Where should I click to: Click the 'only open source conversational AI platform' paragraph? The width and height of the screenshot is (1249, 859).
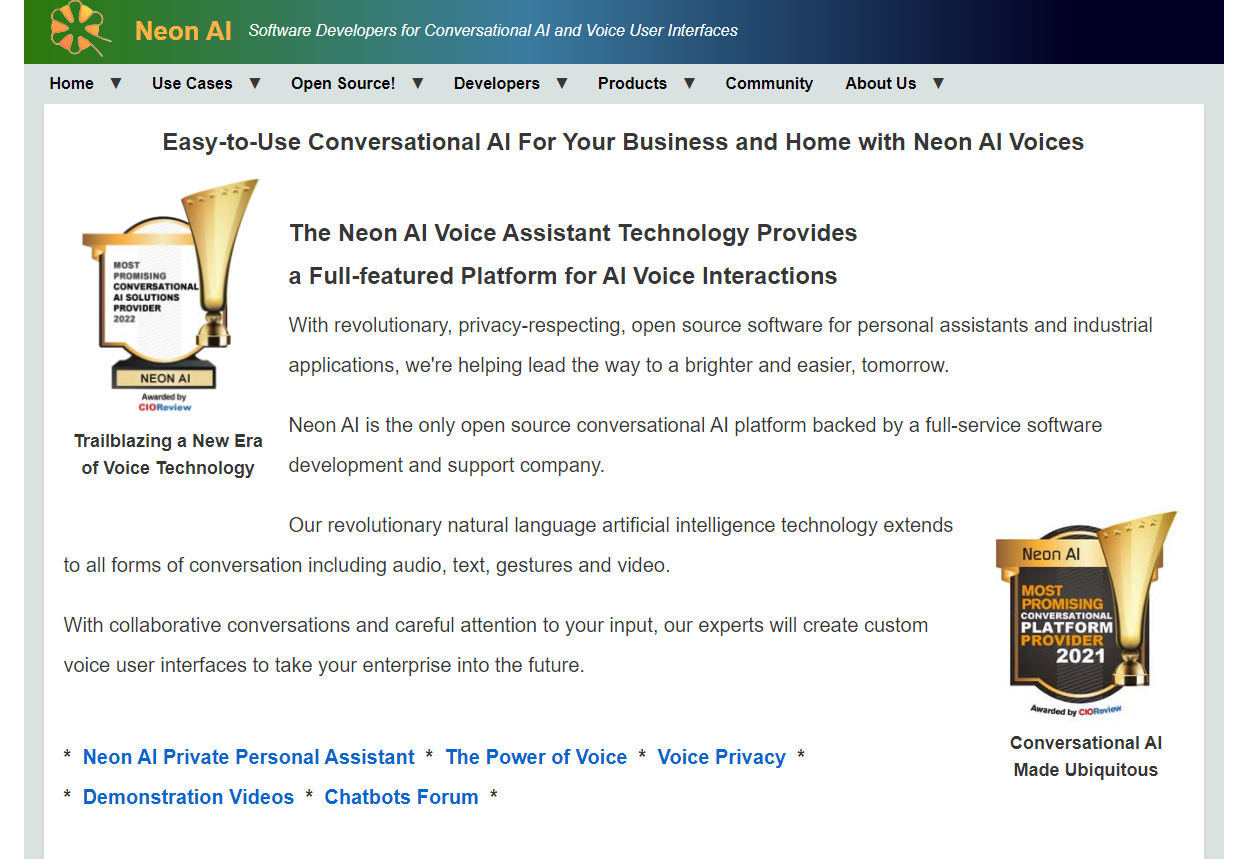coord(695,445)
